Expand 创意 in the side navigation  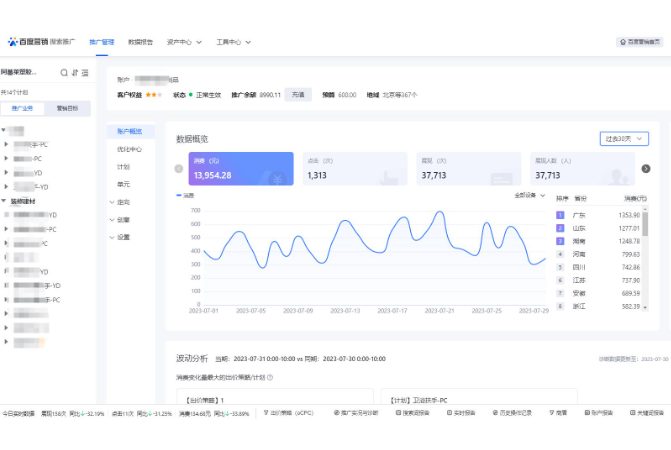click(x=120, y=219)
